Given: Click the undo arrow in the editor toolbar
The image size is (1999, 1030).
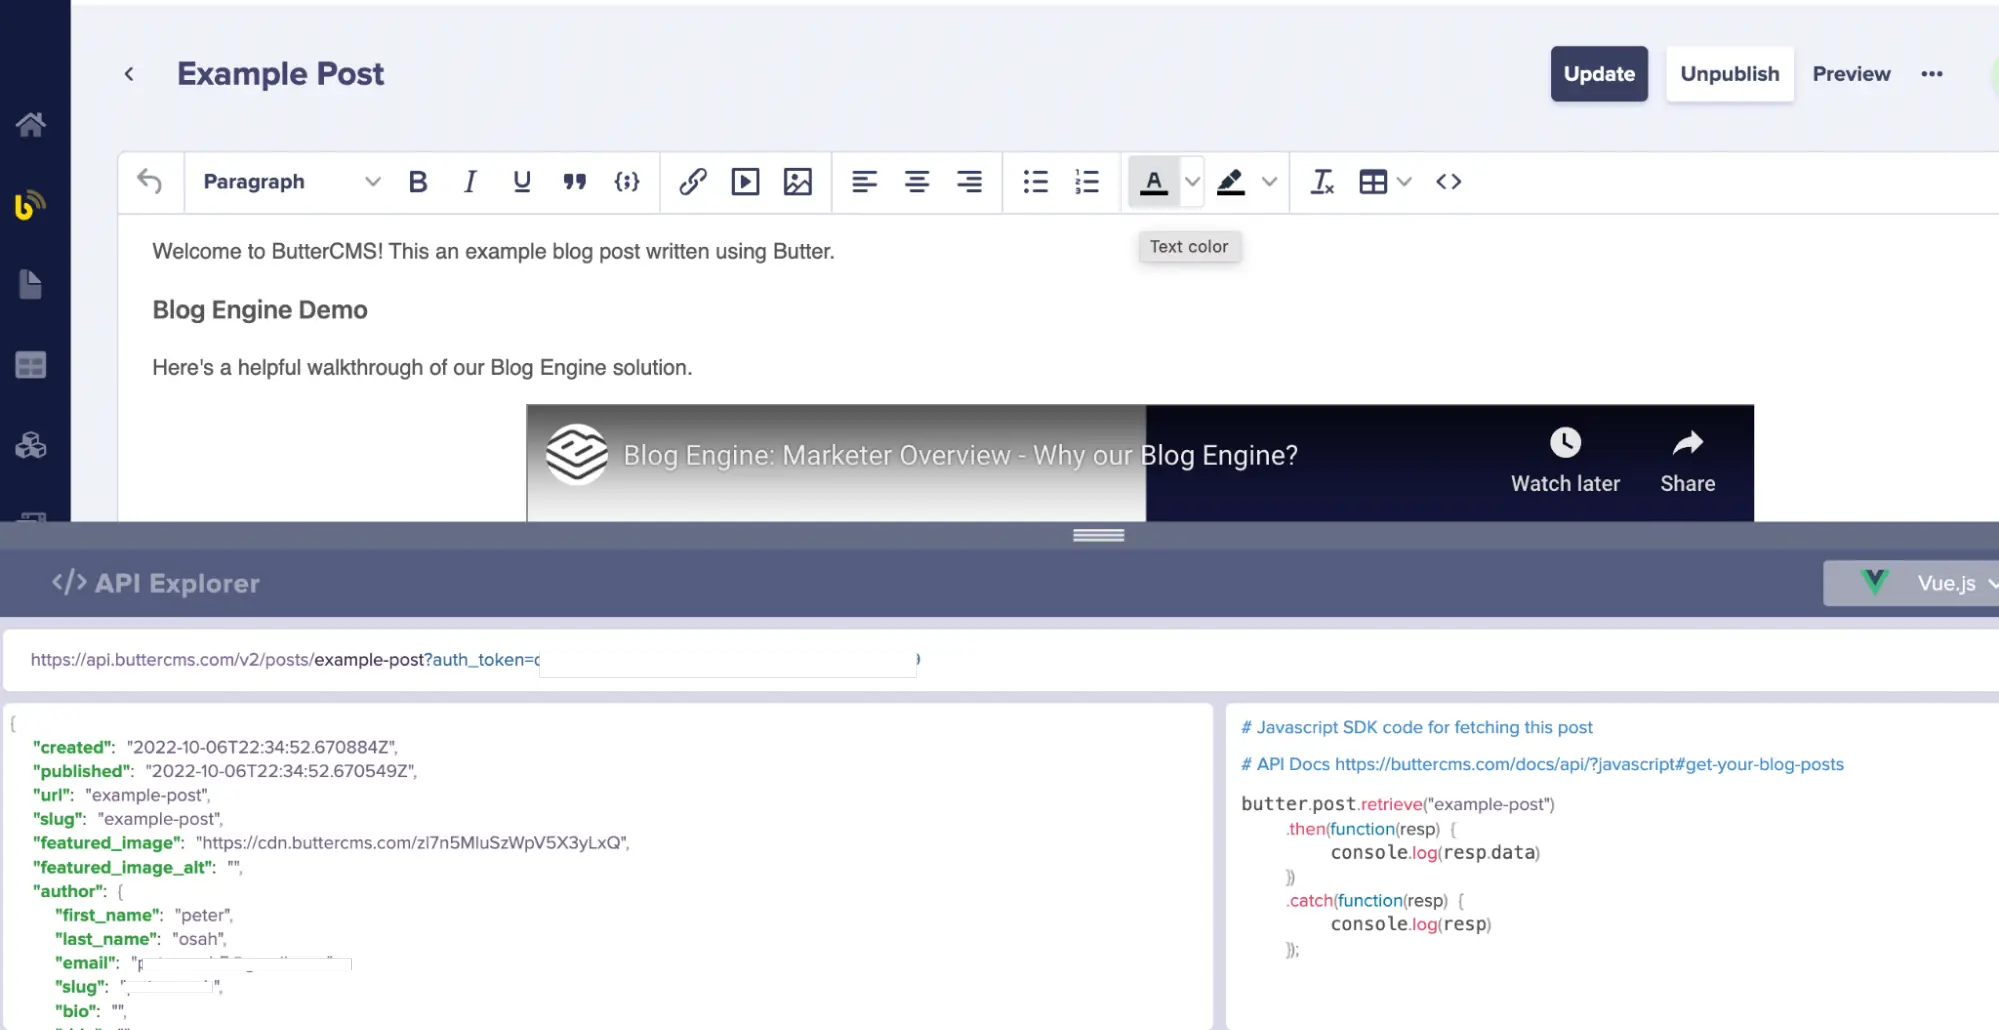Looking at the screenshot, I should (150, 181).
